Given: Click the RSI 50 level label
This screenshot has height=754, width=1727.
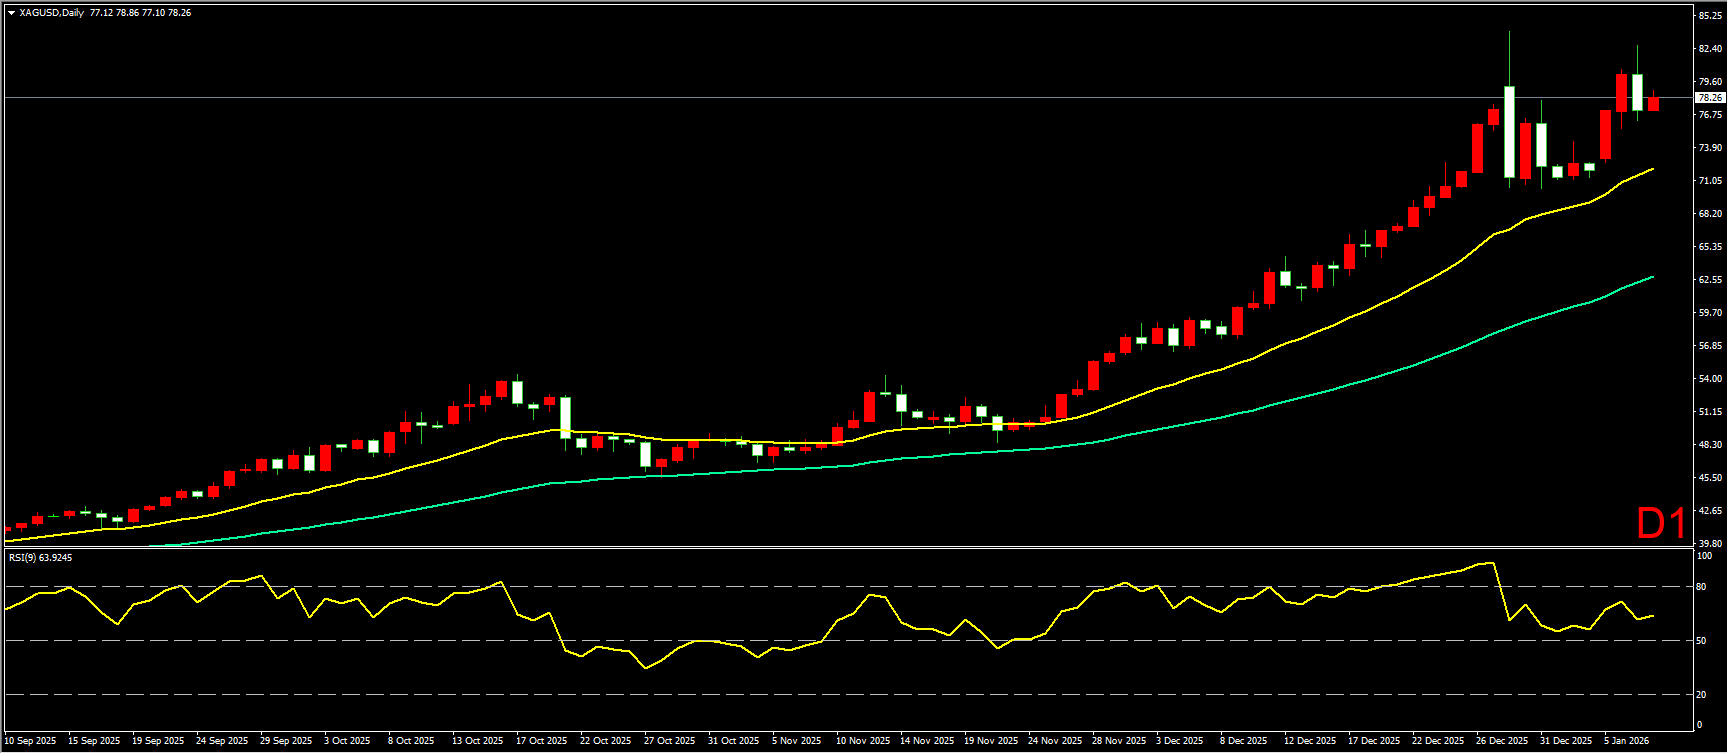Looking at the screenshot, I should (1702, 641).
